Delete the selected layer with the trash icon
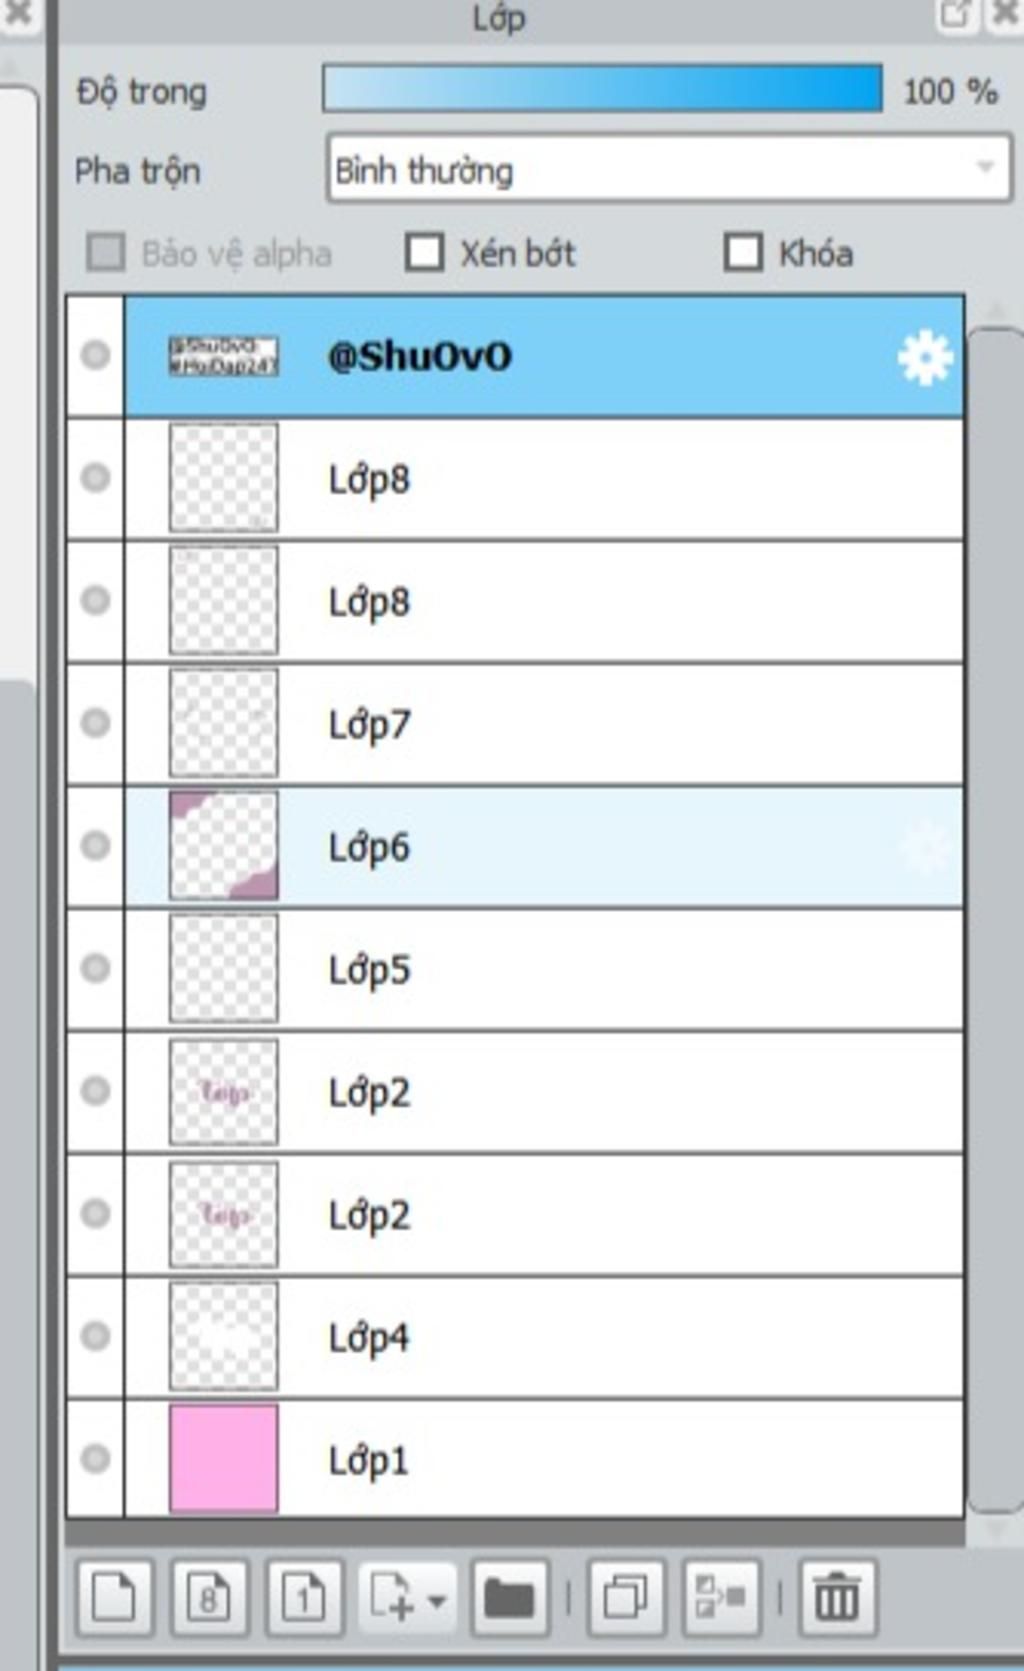The height and width of the screenshot is (1671, 1024). click(x=838, y=1597)
